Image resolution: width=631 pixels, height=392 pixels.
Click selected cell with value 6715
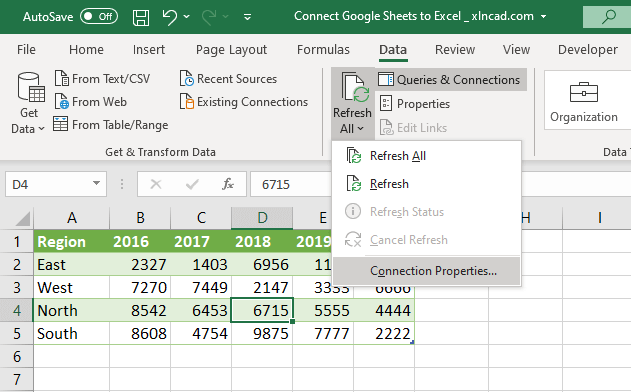(262, 310)
